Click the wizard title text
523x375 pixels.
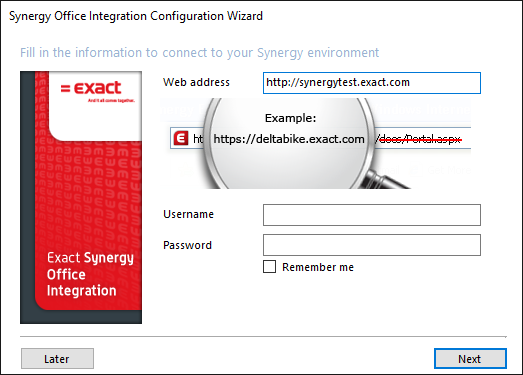[136, 16]
